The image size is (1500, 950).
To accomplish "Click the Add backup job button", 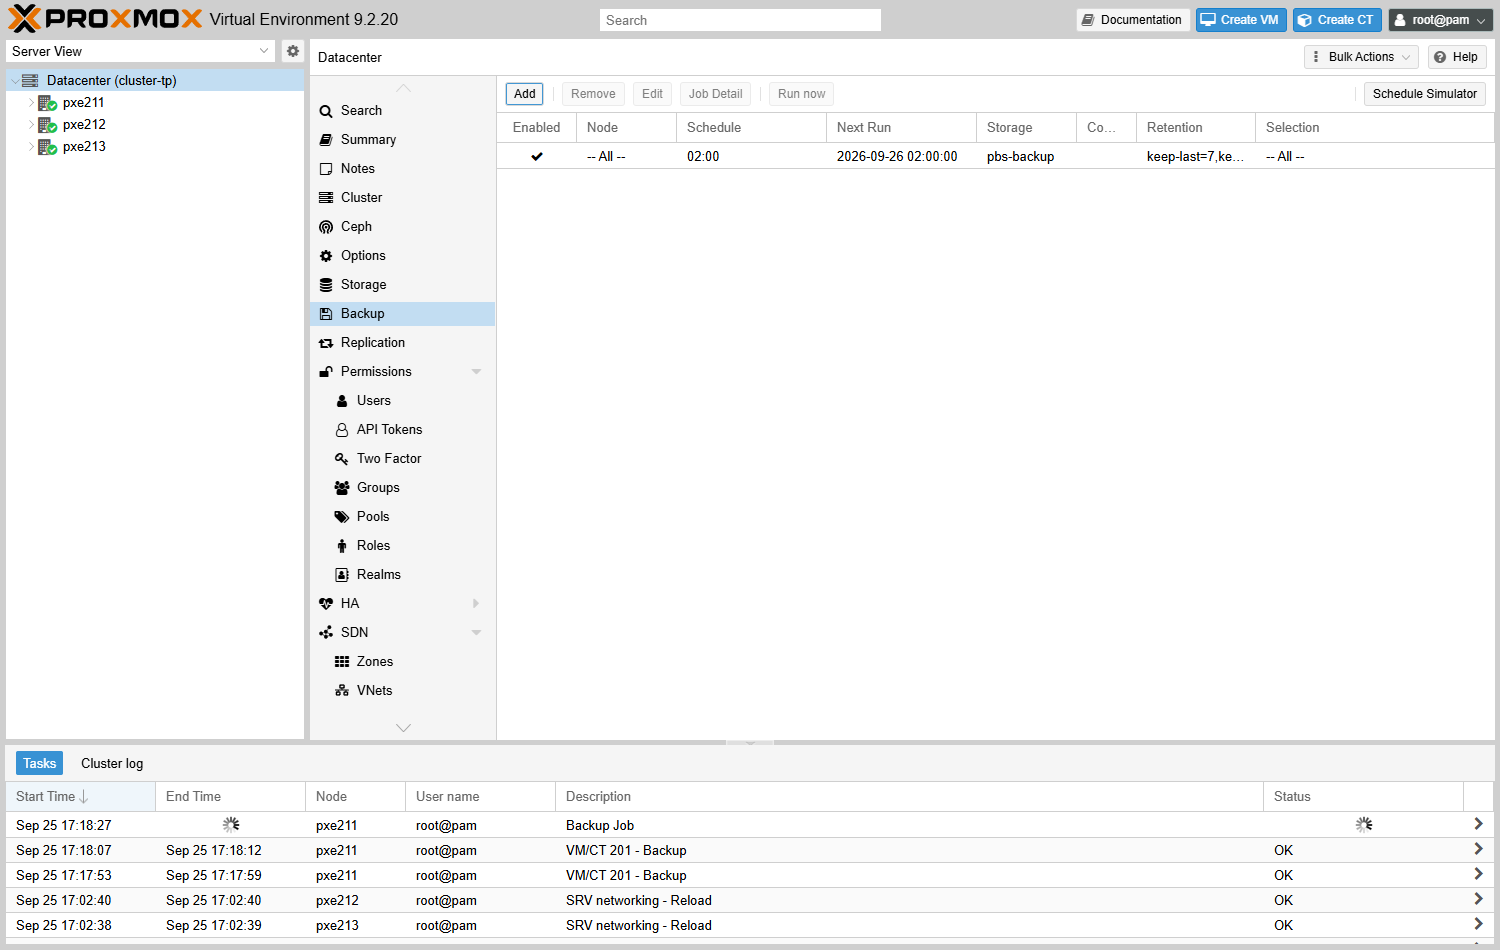I will (525, 94).
